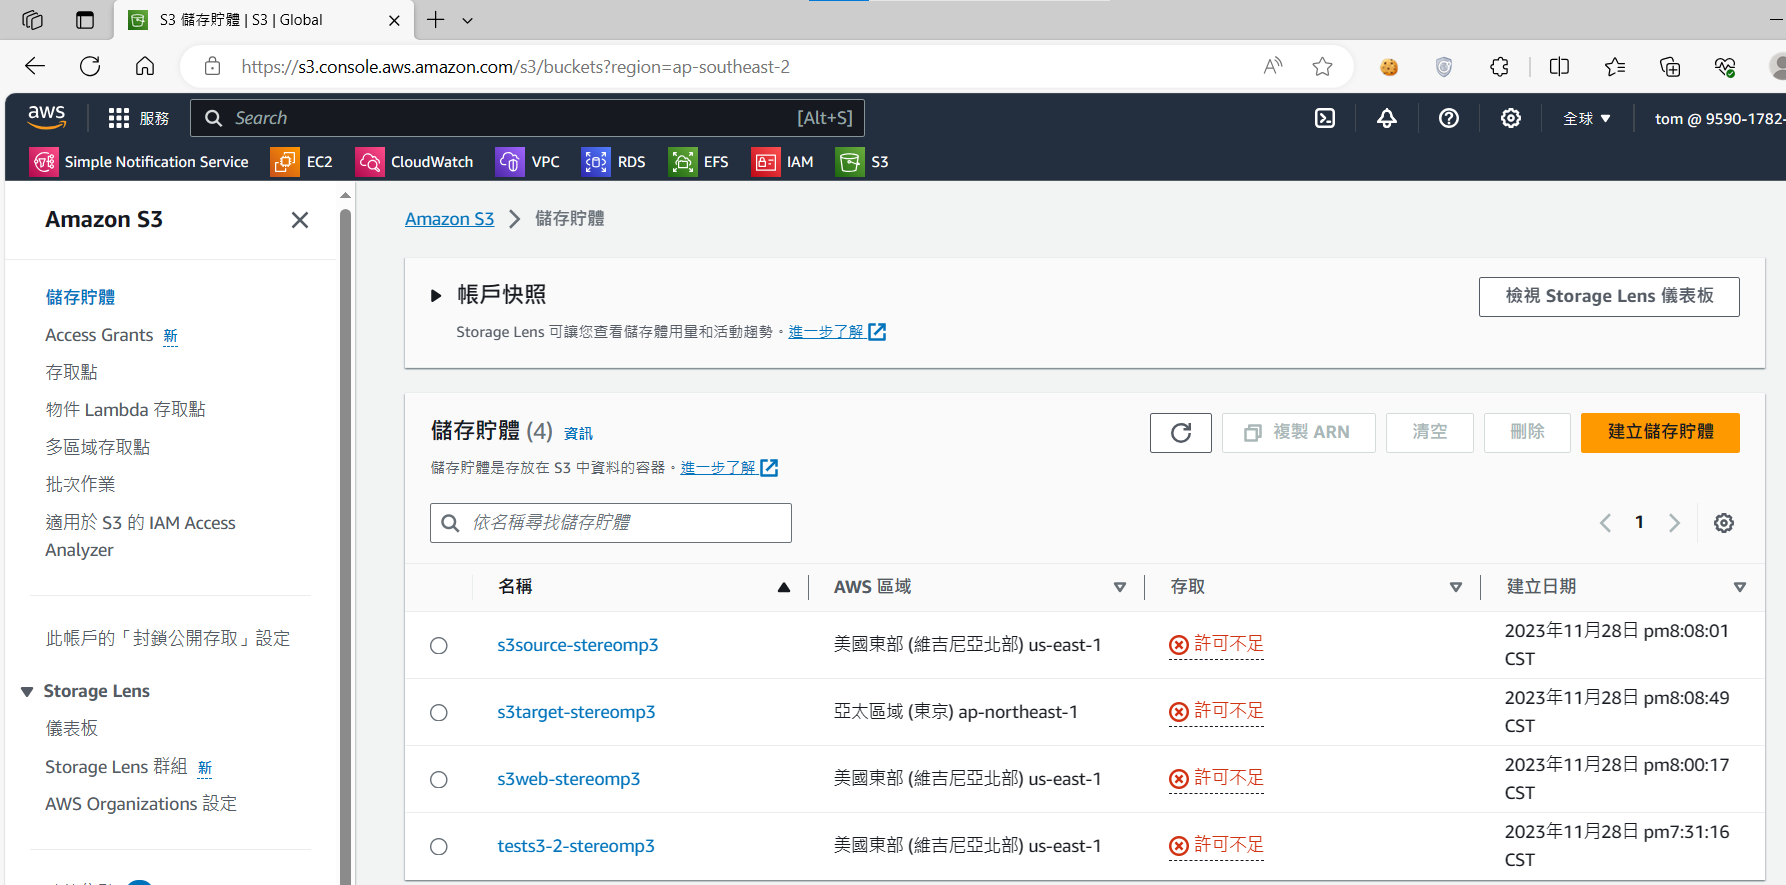Open the 資訊 link beside 儲存貯體
The width and height of the screenshot is (1786, 885).
point(578,433)
